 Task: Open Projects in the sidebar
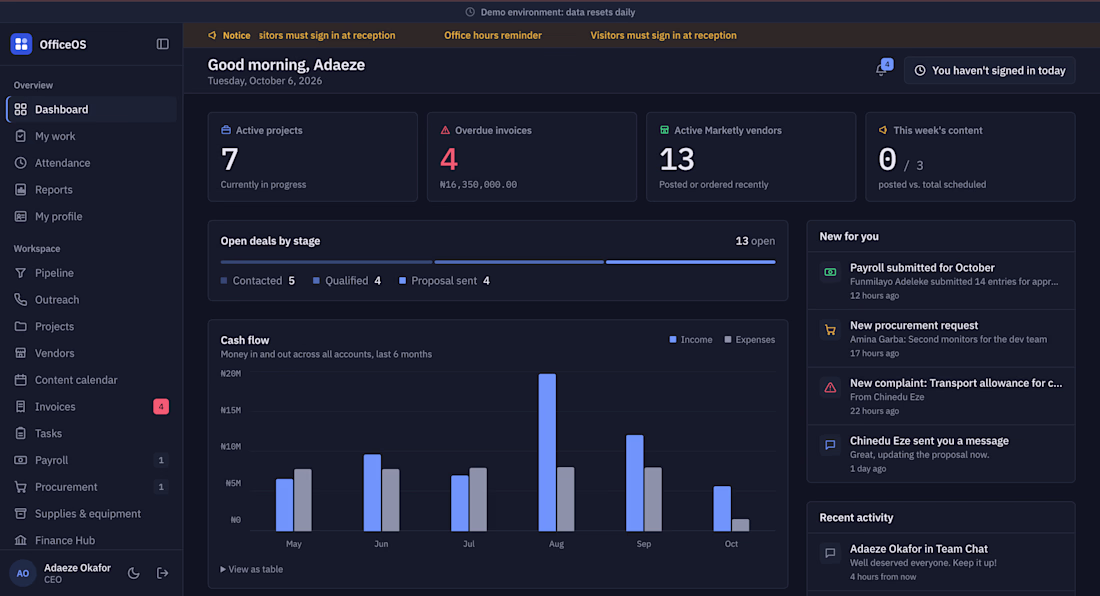pyautogui.click(x=92, y=326)
